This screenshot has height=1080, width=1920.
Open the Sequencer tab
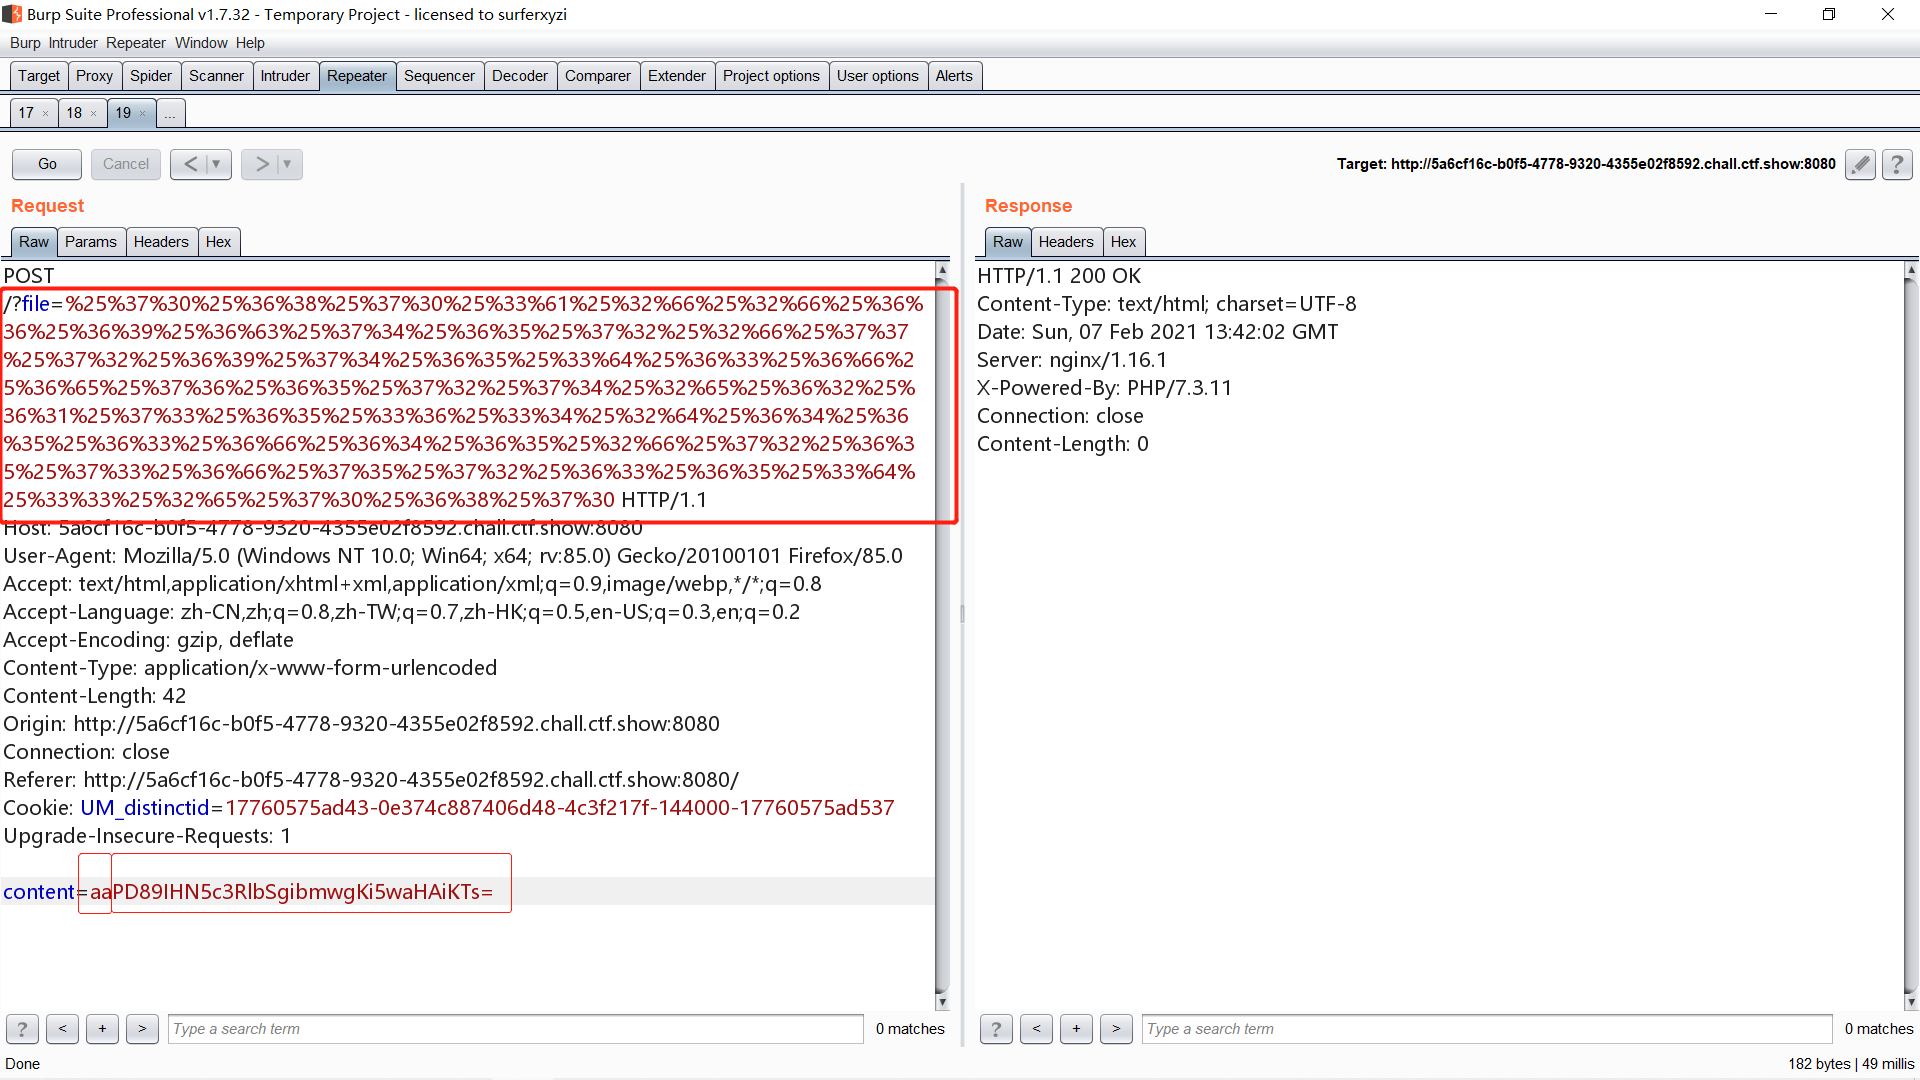[x=439, y=76]
